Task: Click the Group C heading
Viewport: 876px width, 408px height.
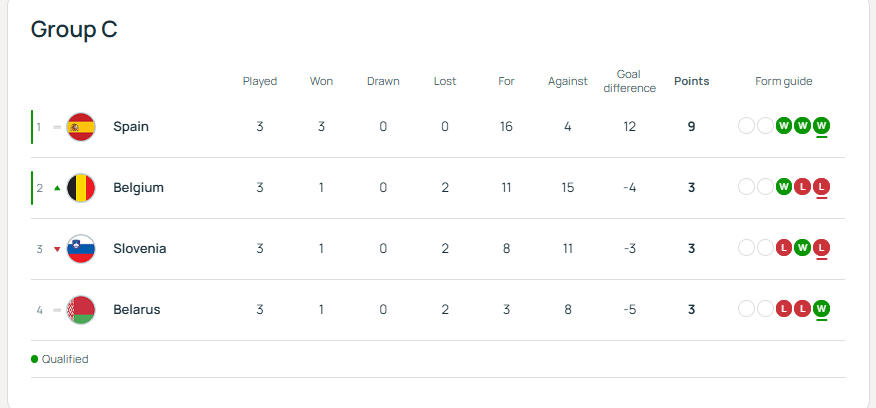Action: (74, 29)
